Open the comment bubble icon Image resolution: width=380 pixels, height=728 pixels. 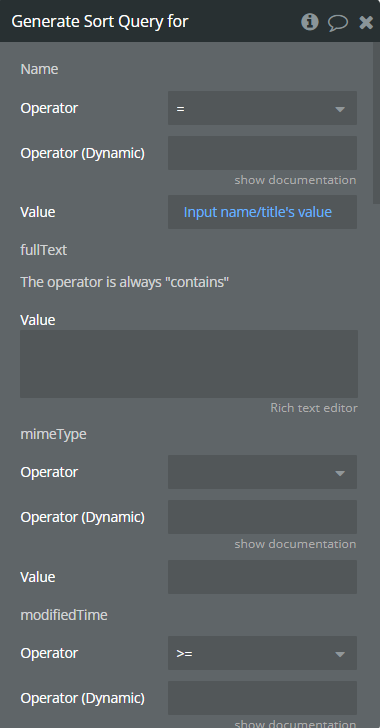(338, 22)
